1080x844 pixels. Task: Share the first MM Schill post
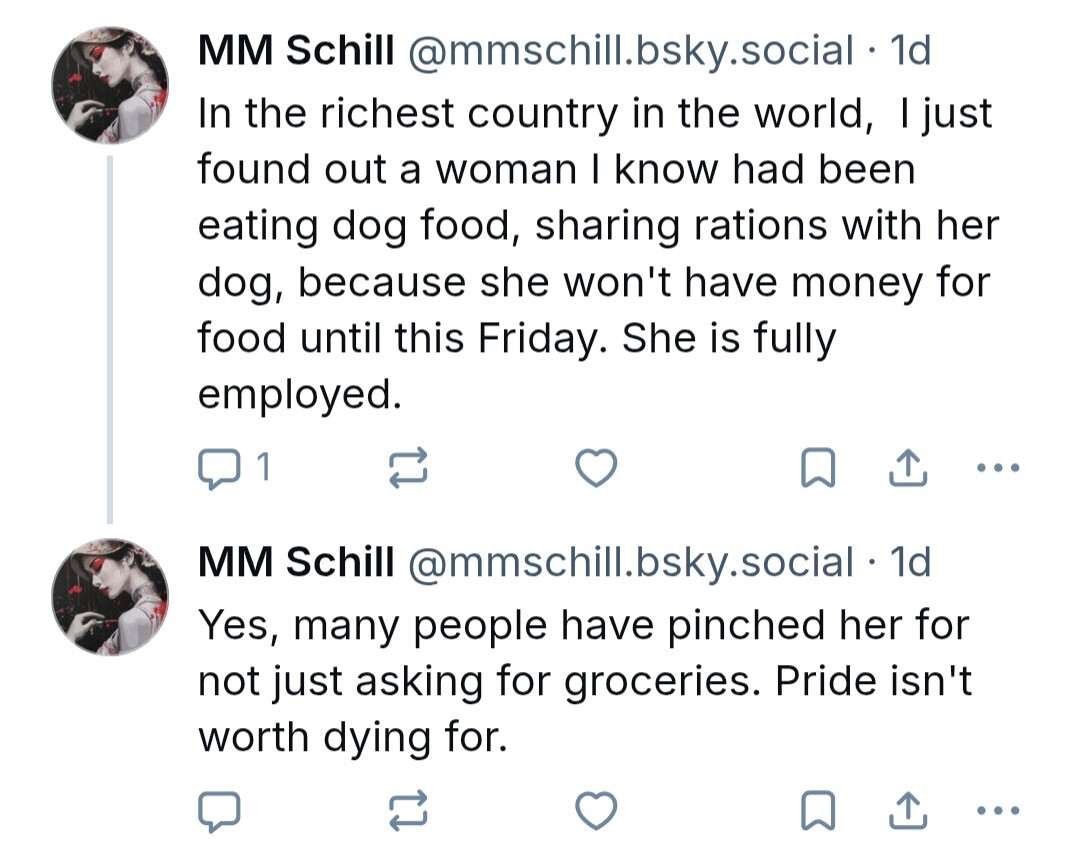coord(908,468)
